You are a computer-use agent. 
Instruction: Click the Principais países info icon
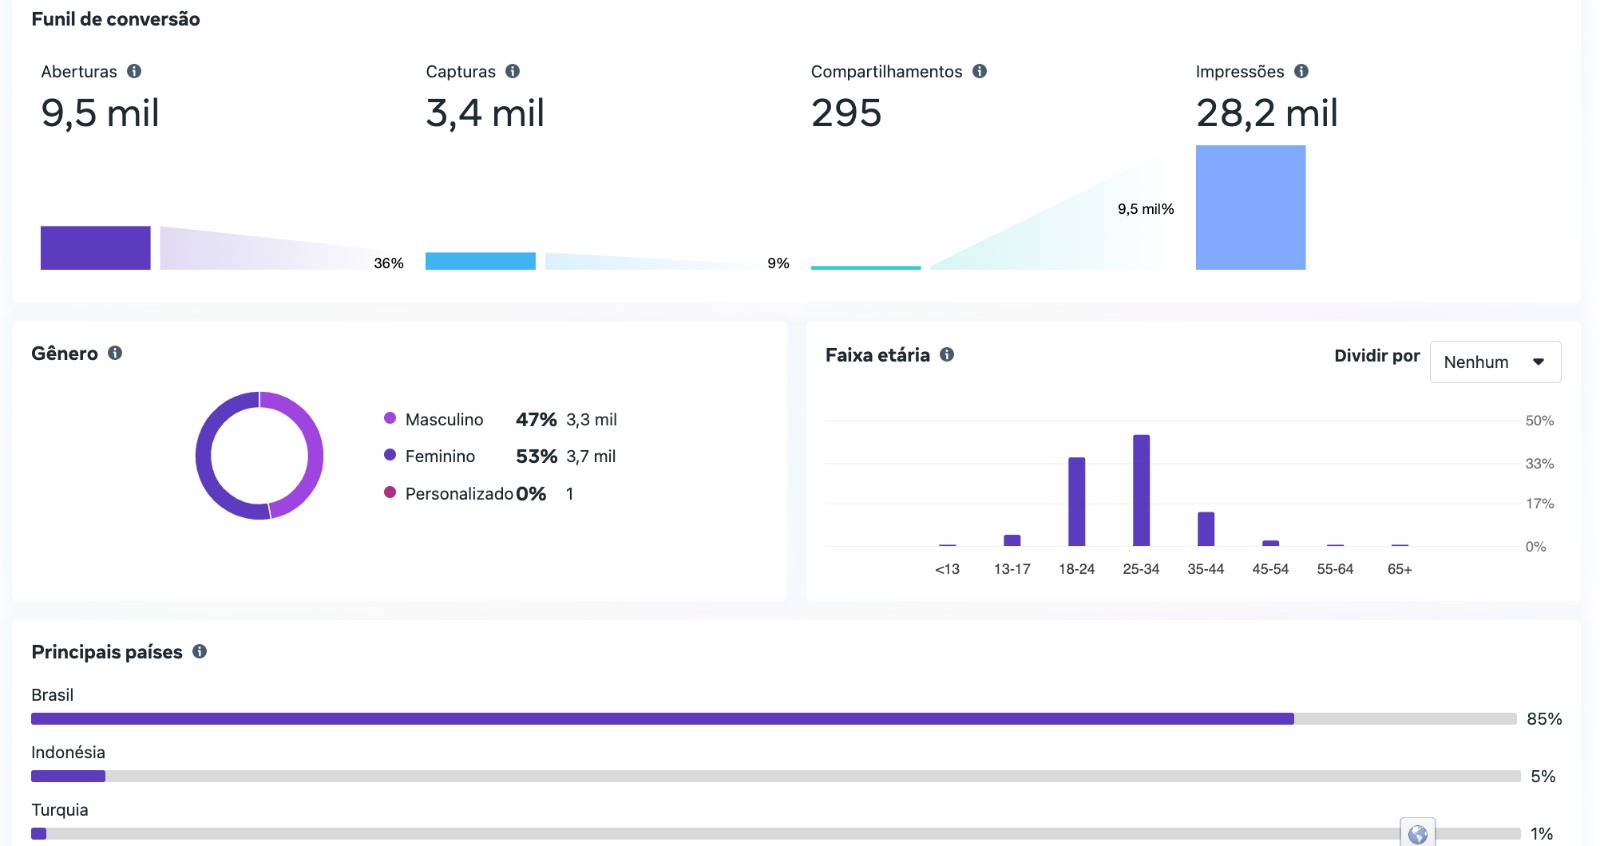(200, 651)
